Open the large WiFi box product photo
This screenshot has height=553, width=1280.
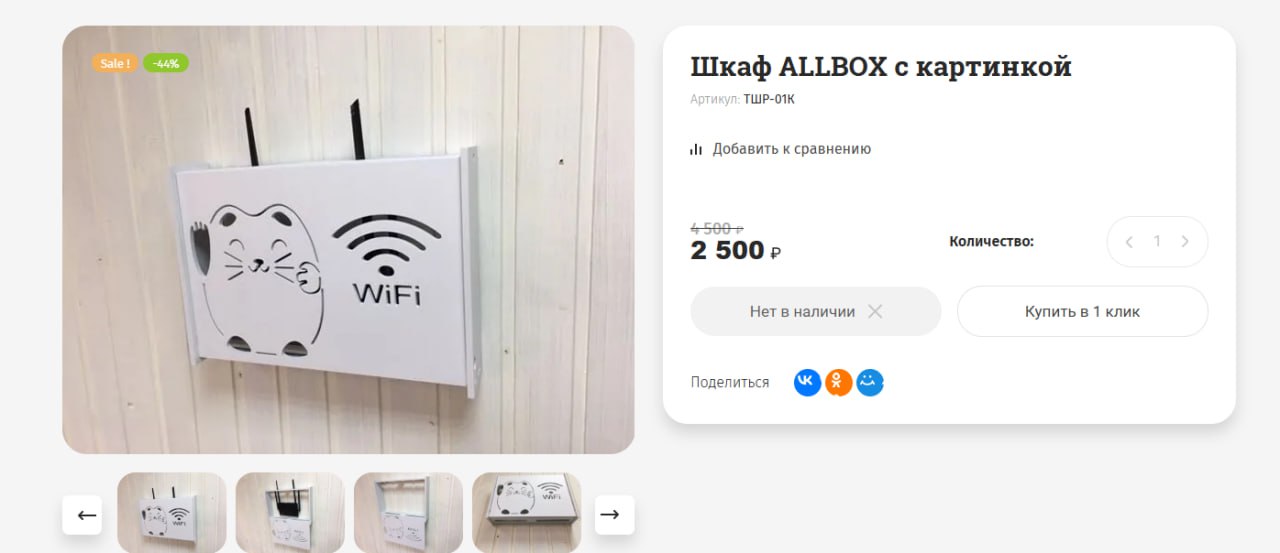[x=348, y=240]
